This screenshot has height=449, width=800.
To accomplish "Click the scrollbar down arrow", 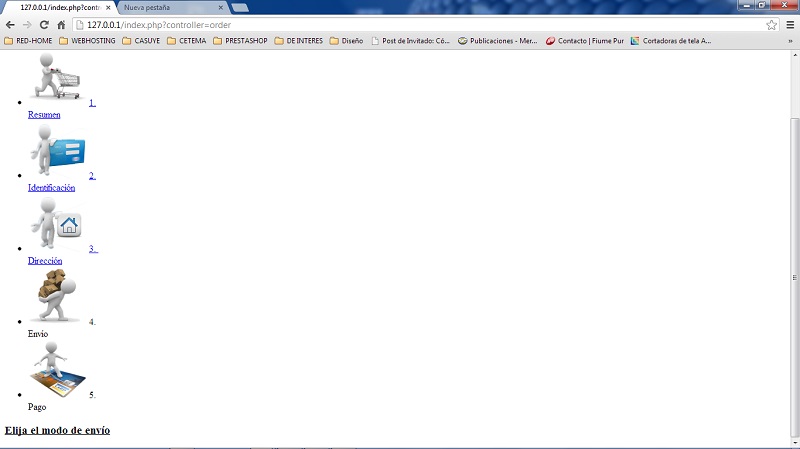I will click(794, 443).
